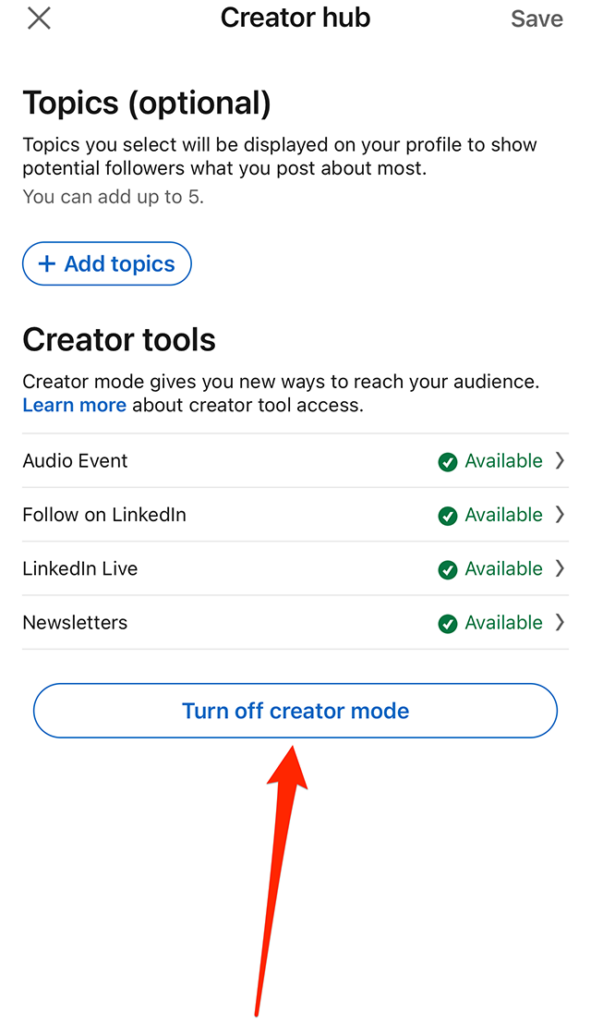Screen dimensions: 591x1024
Task: Expand the LinkedIn Live chevron
Action: [x=560, y=569]
